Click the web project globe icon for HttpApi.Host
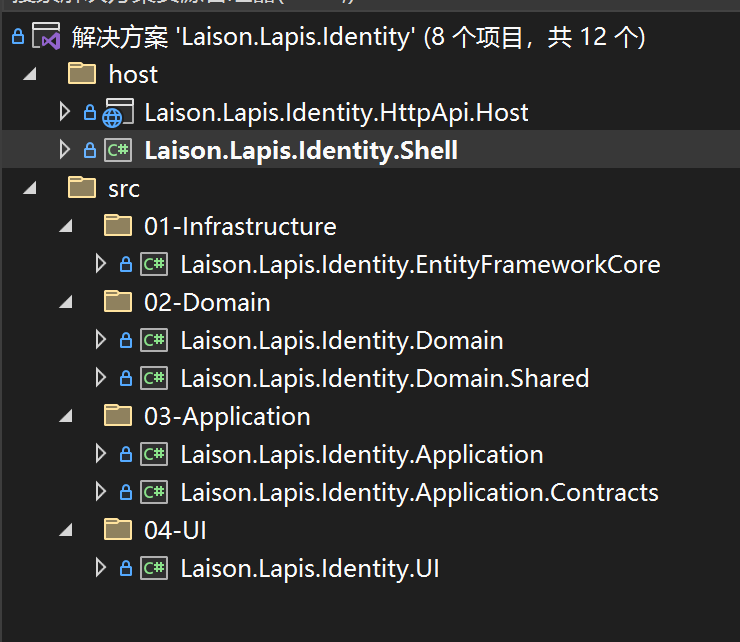Image resolution: width=740 pixels, height=642 pixels. [117, 113]
